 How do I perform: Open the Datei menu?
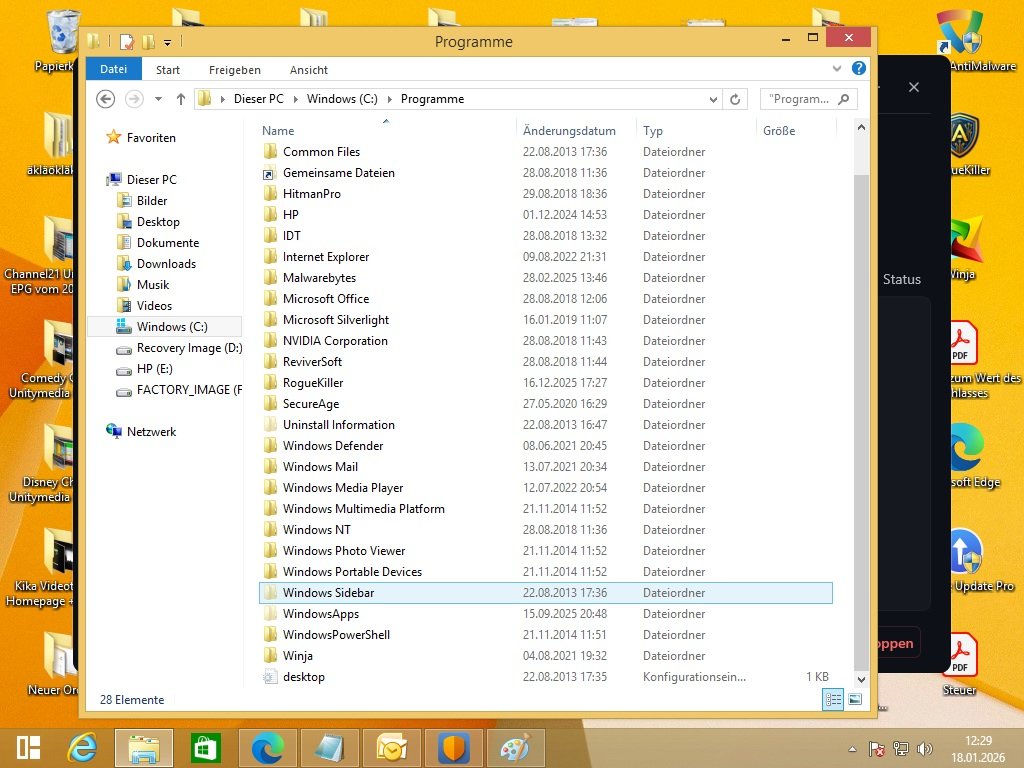(114, 69)
